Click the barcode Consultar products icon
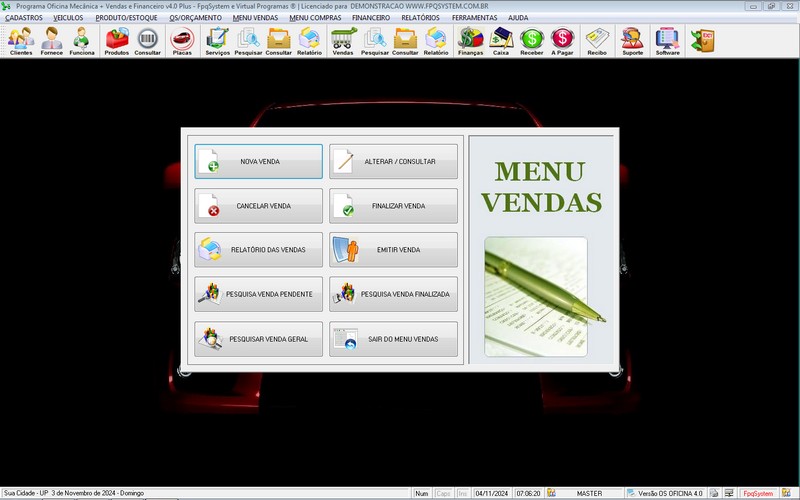This screenshot has height=500, width=800. 147,41
